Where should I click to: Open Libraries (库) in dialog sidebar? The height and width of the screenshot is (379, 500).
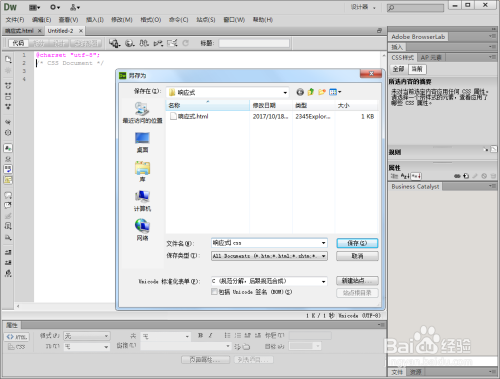(142, 172)
